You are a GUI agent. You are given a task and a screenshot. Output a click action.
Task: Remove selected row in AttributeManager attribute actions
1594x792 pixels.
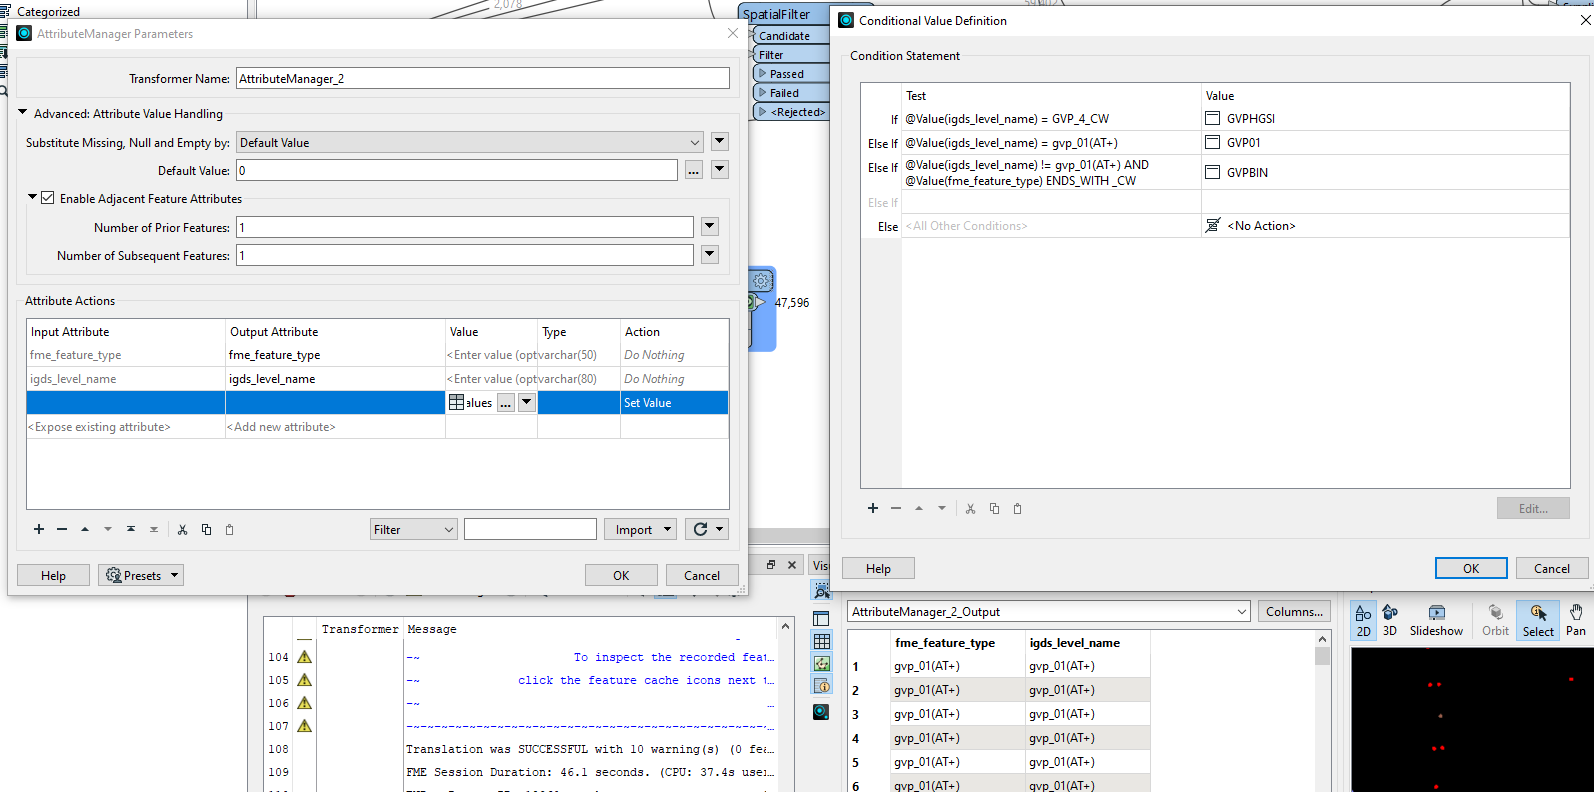pyautogui.click(x=62, y=530)
